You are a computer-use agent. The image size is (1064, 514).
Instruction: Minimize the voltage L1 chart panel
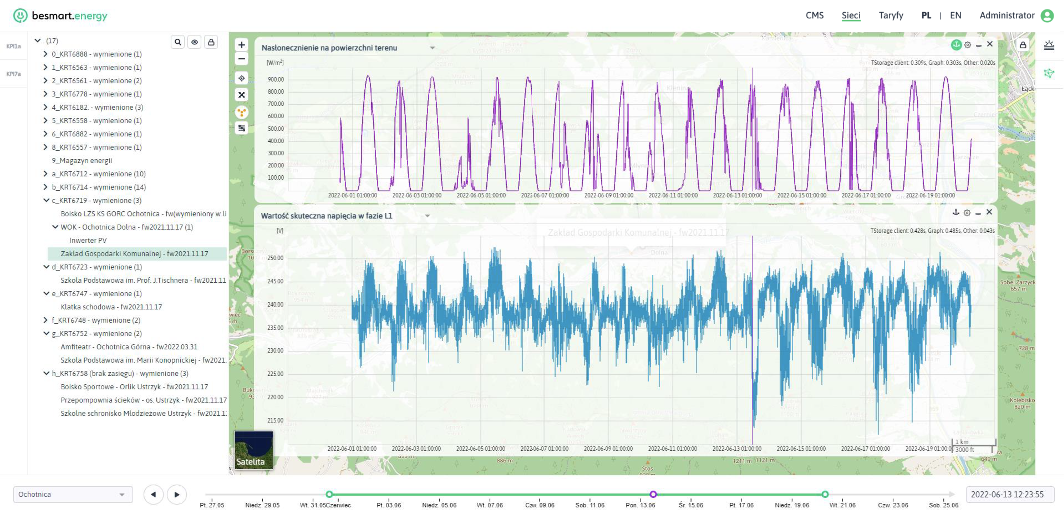point(978,213)
